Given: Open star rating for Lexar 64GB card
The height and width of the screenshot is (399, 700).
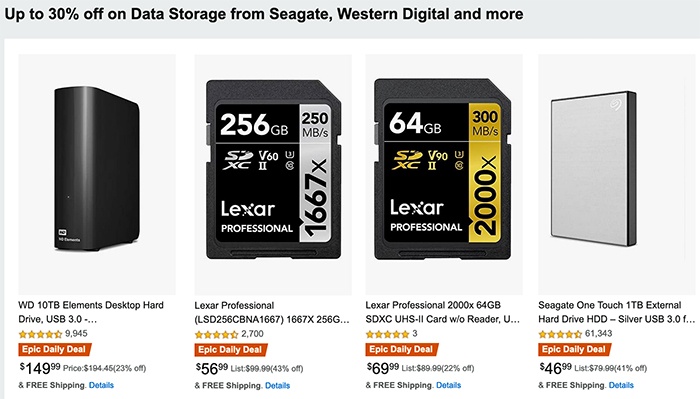Looking at the screenshot, I should click(x=387, y=334).
